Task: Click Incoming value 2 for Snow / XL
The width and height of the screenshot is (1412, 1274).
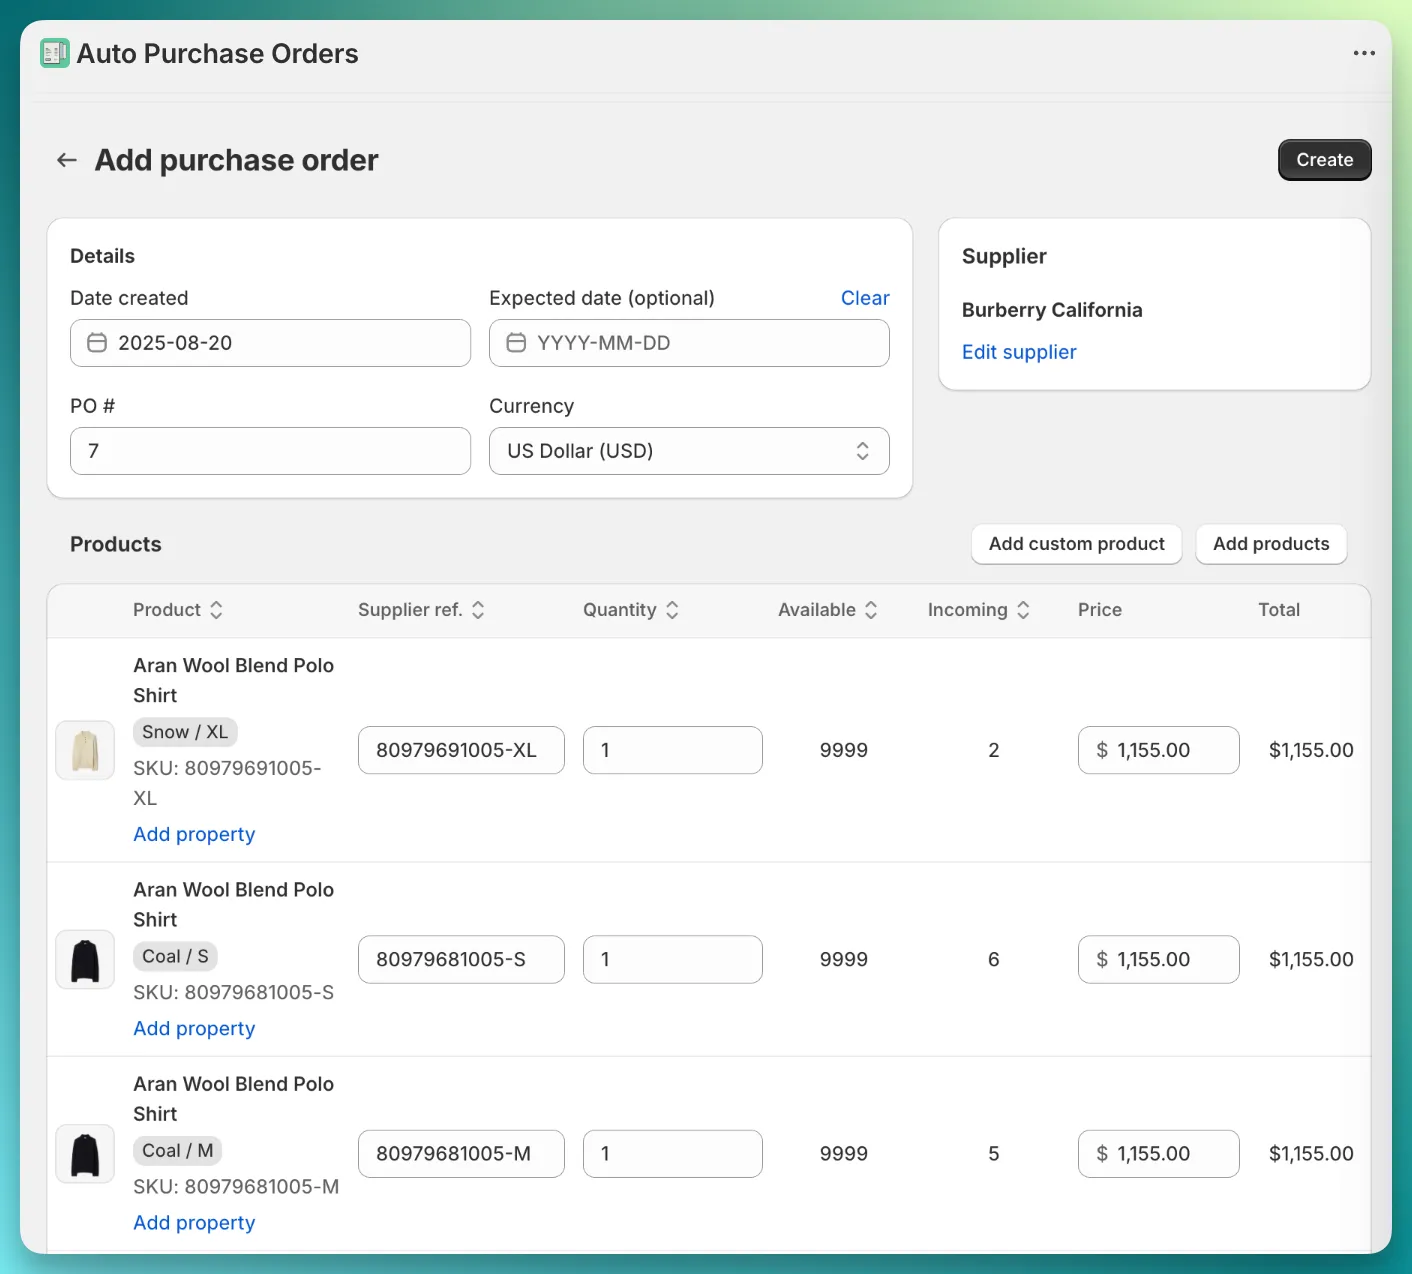Action: (994, 750)
